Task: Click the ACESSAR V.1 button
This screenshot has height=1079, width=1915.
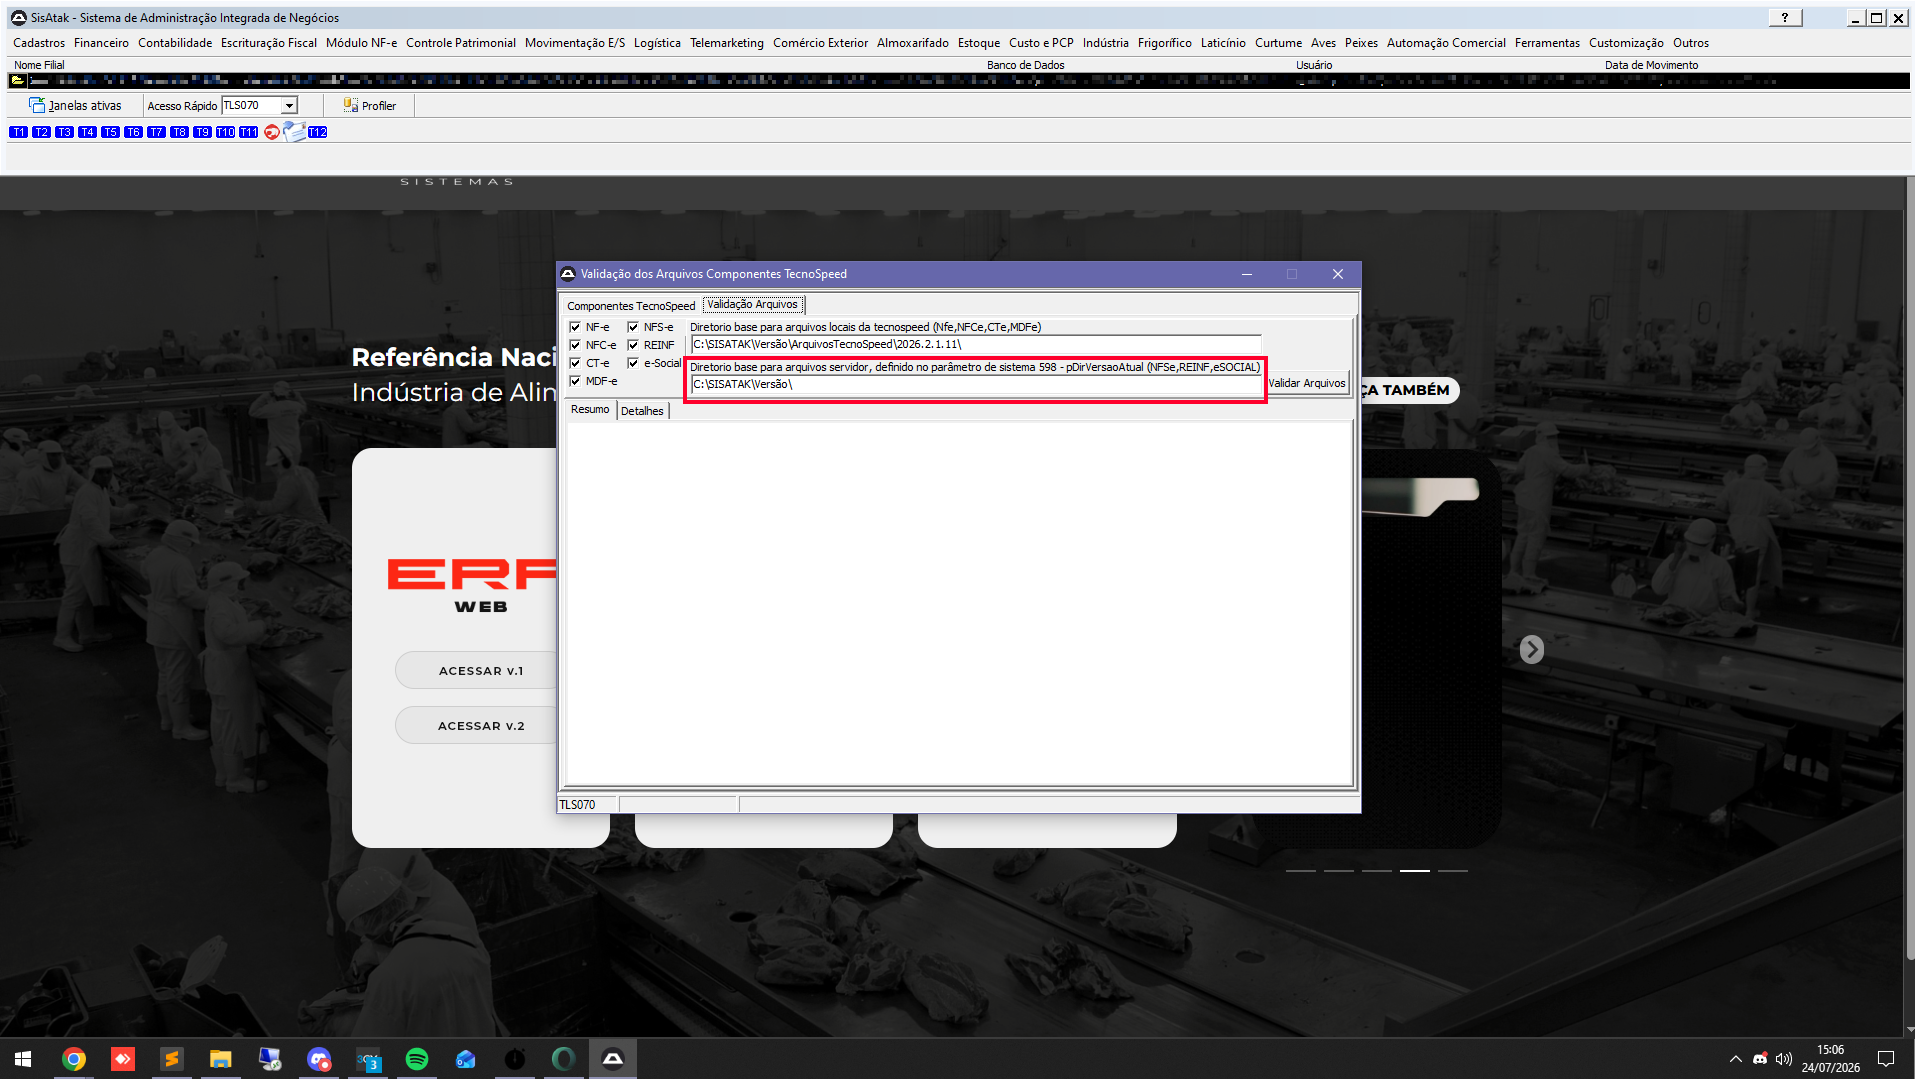Action: [x=480, y=671]
